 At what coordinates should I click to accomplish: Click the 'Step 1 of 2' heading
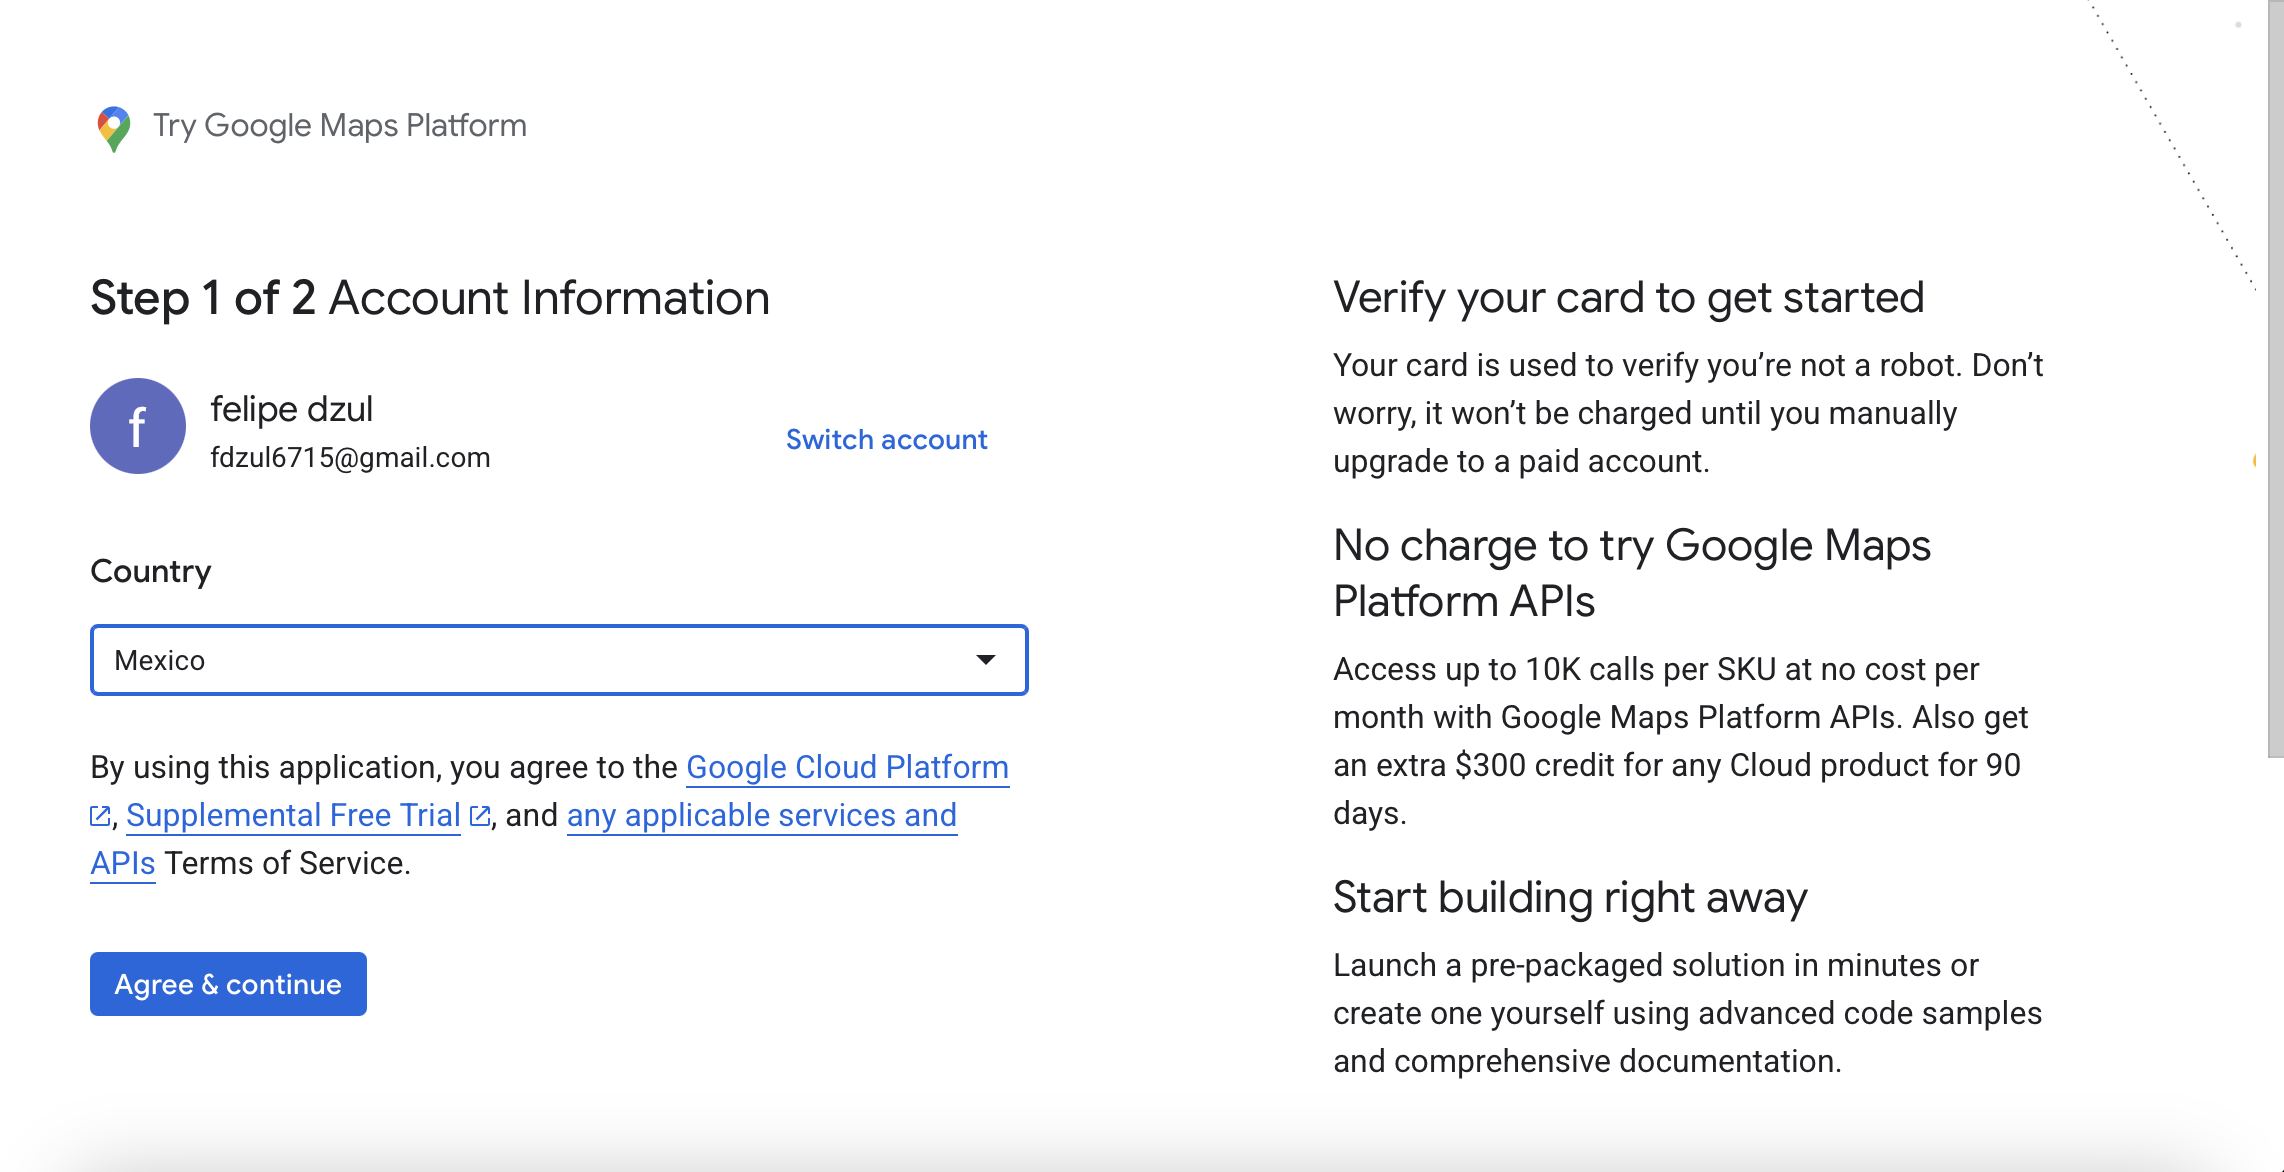pyautogui.click(x=203, y=298)
